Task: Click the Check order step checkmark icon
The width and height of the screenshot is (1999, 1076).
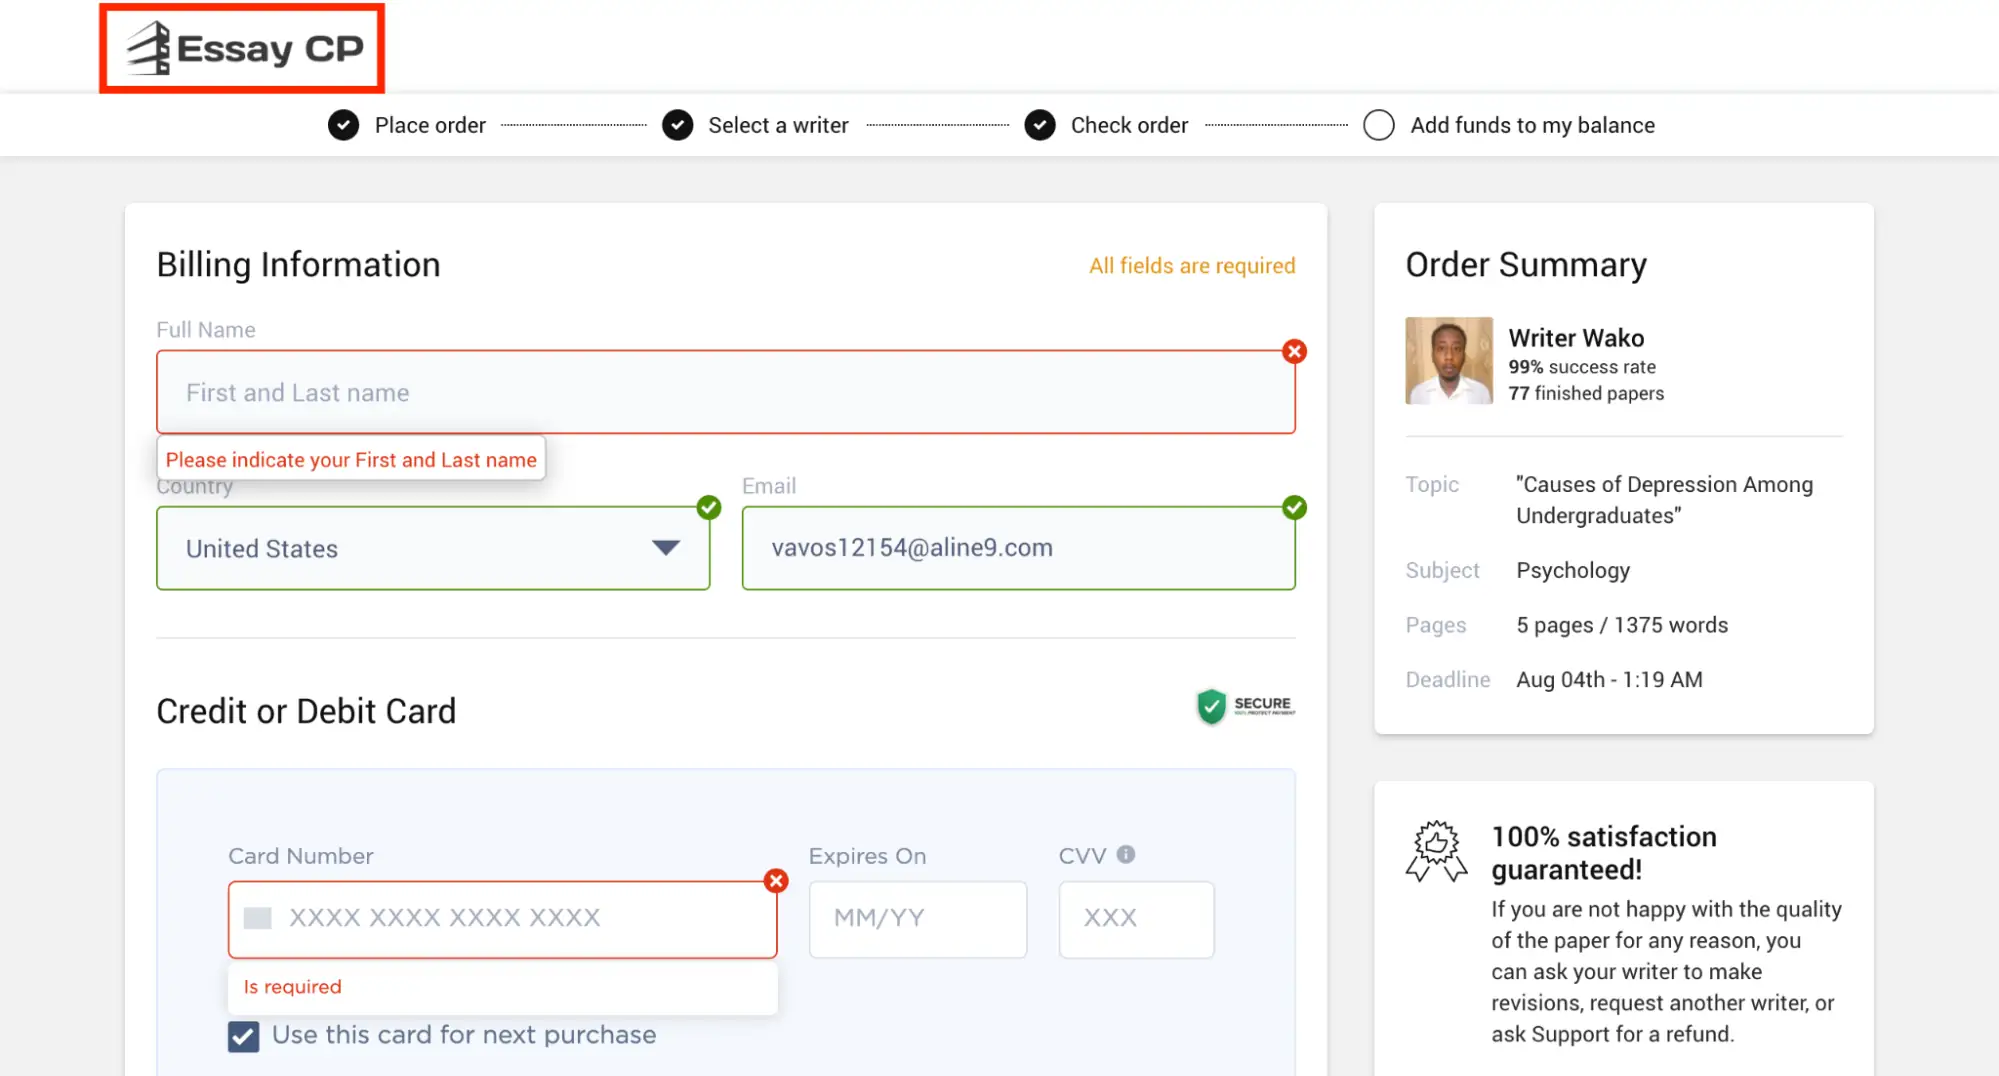Action: [1040, 124]
